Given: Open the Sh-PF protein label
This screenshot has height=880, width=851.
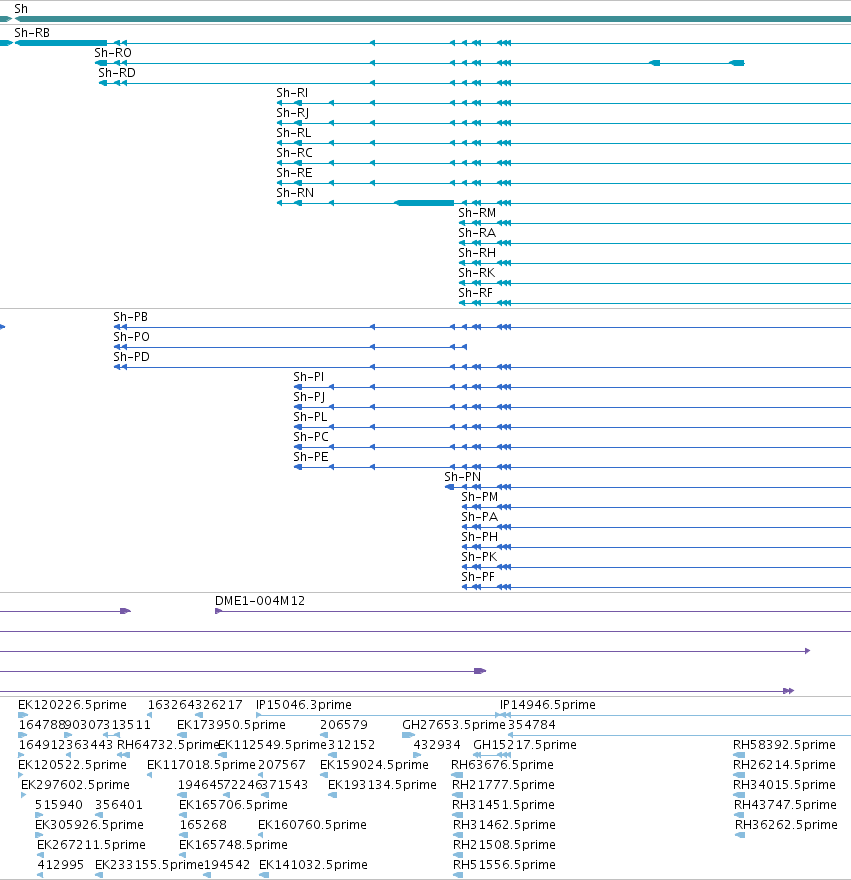Looking at the screenshot, I should coord(478,577).
